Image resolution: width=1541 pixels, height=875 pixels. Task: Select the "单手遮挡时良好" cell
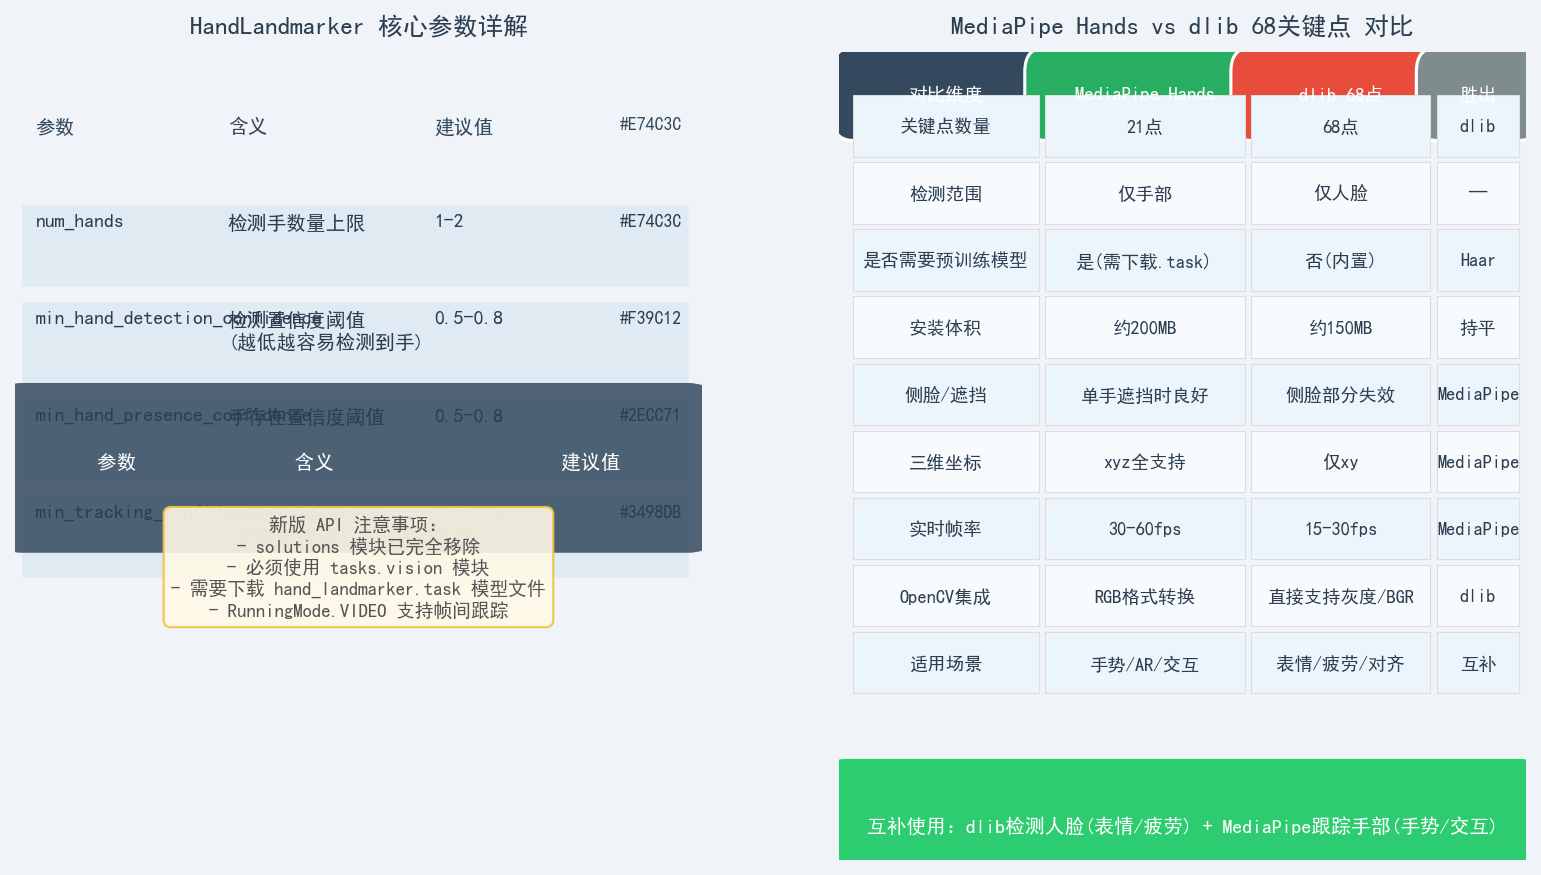click(x=1145, y=395)
